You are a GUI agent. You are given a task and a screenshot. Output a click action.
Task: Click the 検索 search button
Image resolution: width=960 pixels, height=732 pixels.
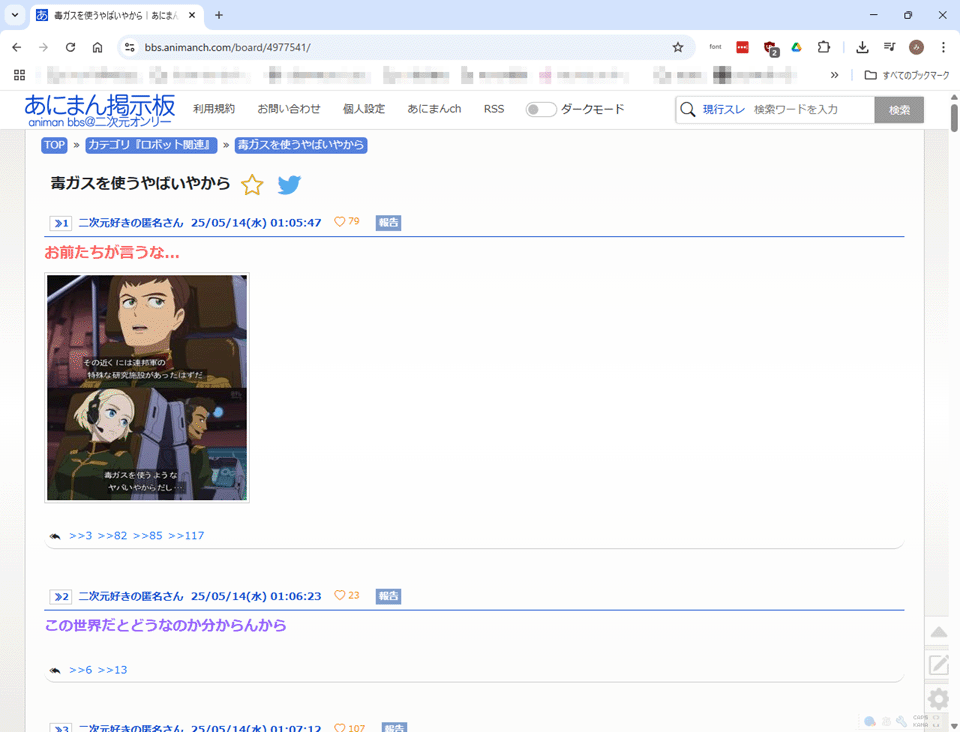click(899, 110)
